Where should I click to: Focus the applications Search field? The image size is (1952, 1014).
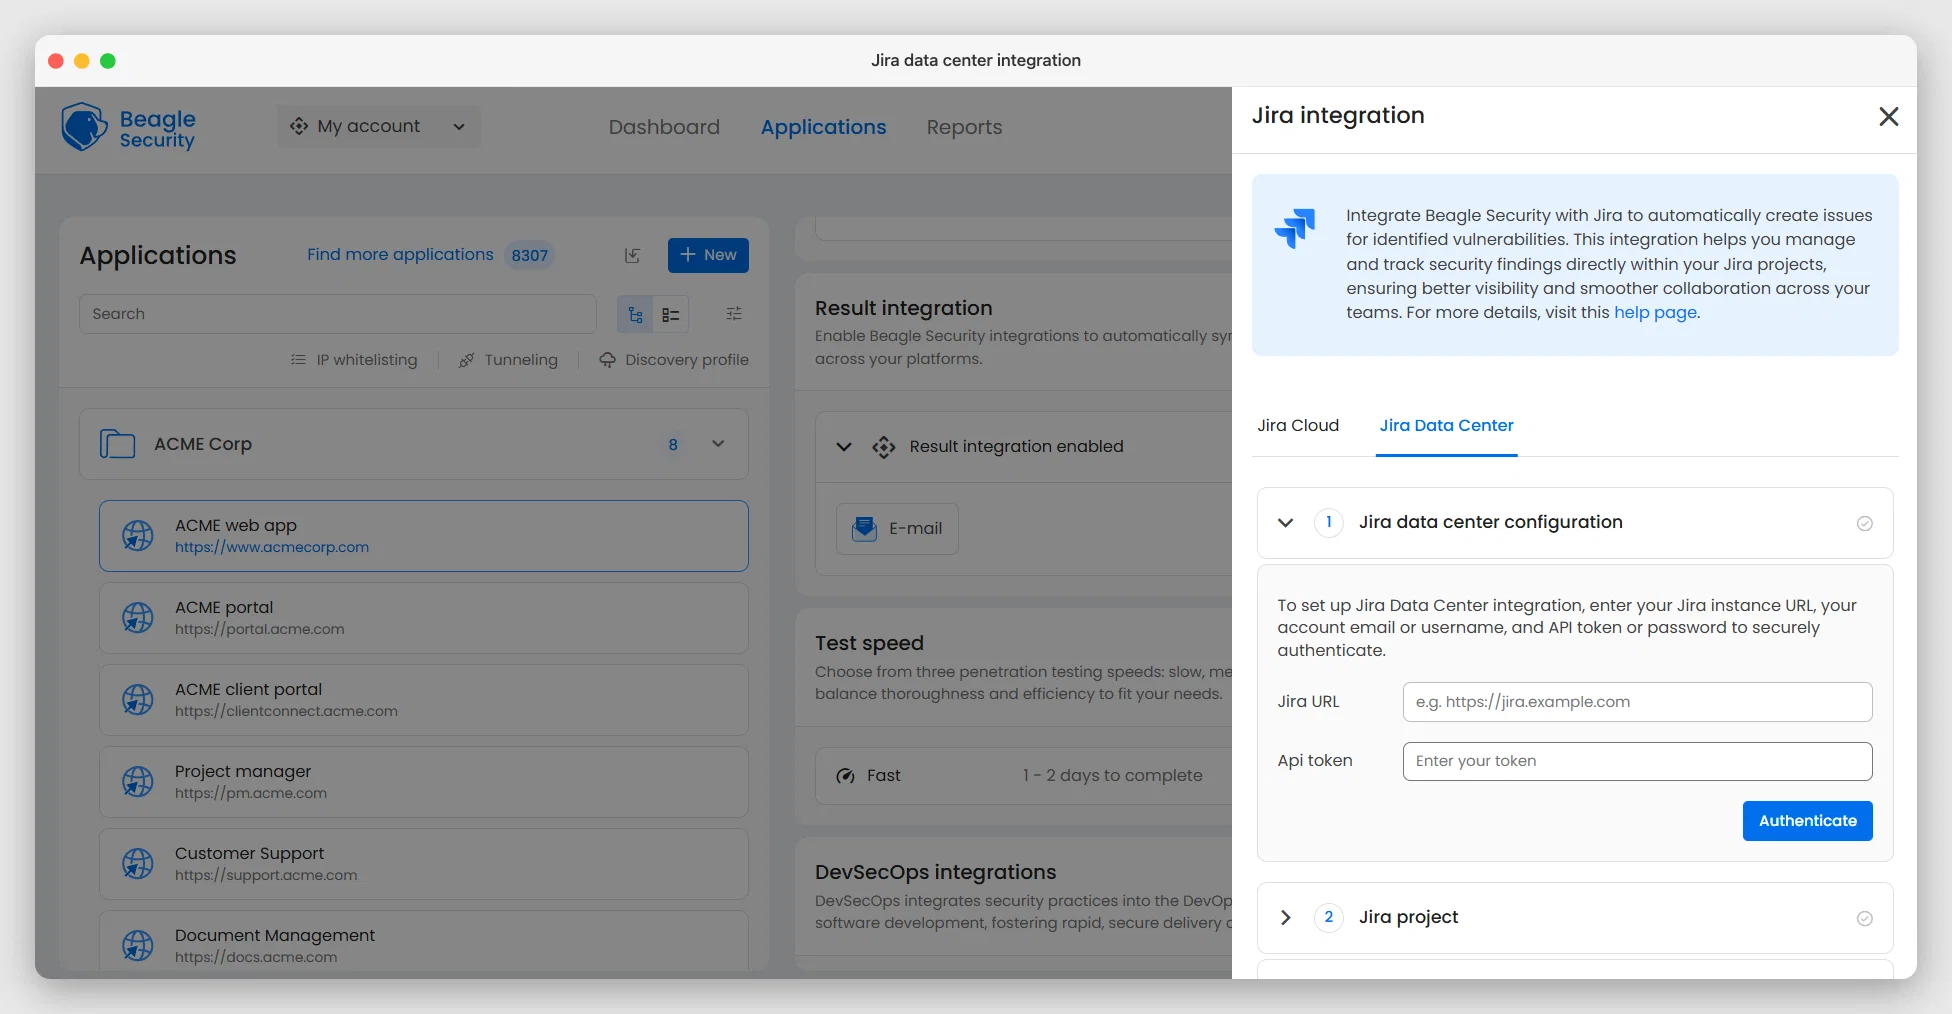point(338,314)
